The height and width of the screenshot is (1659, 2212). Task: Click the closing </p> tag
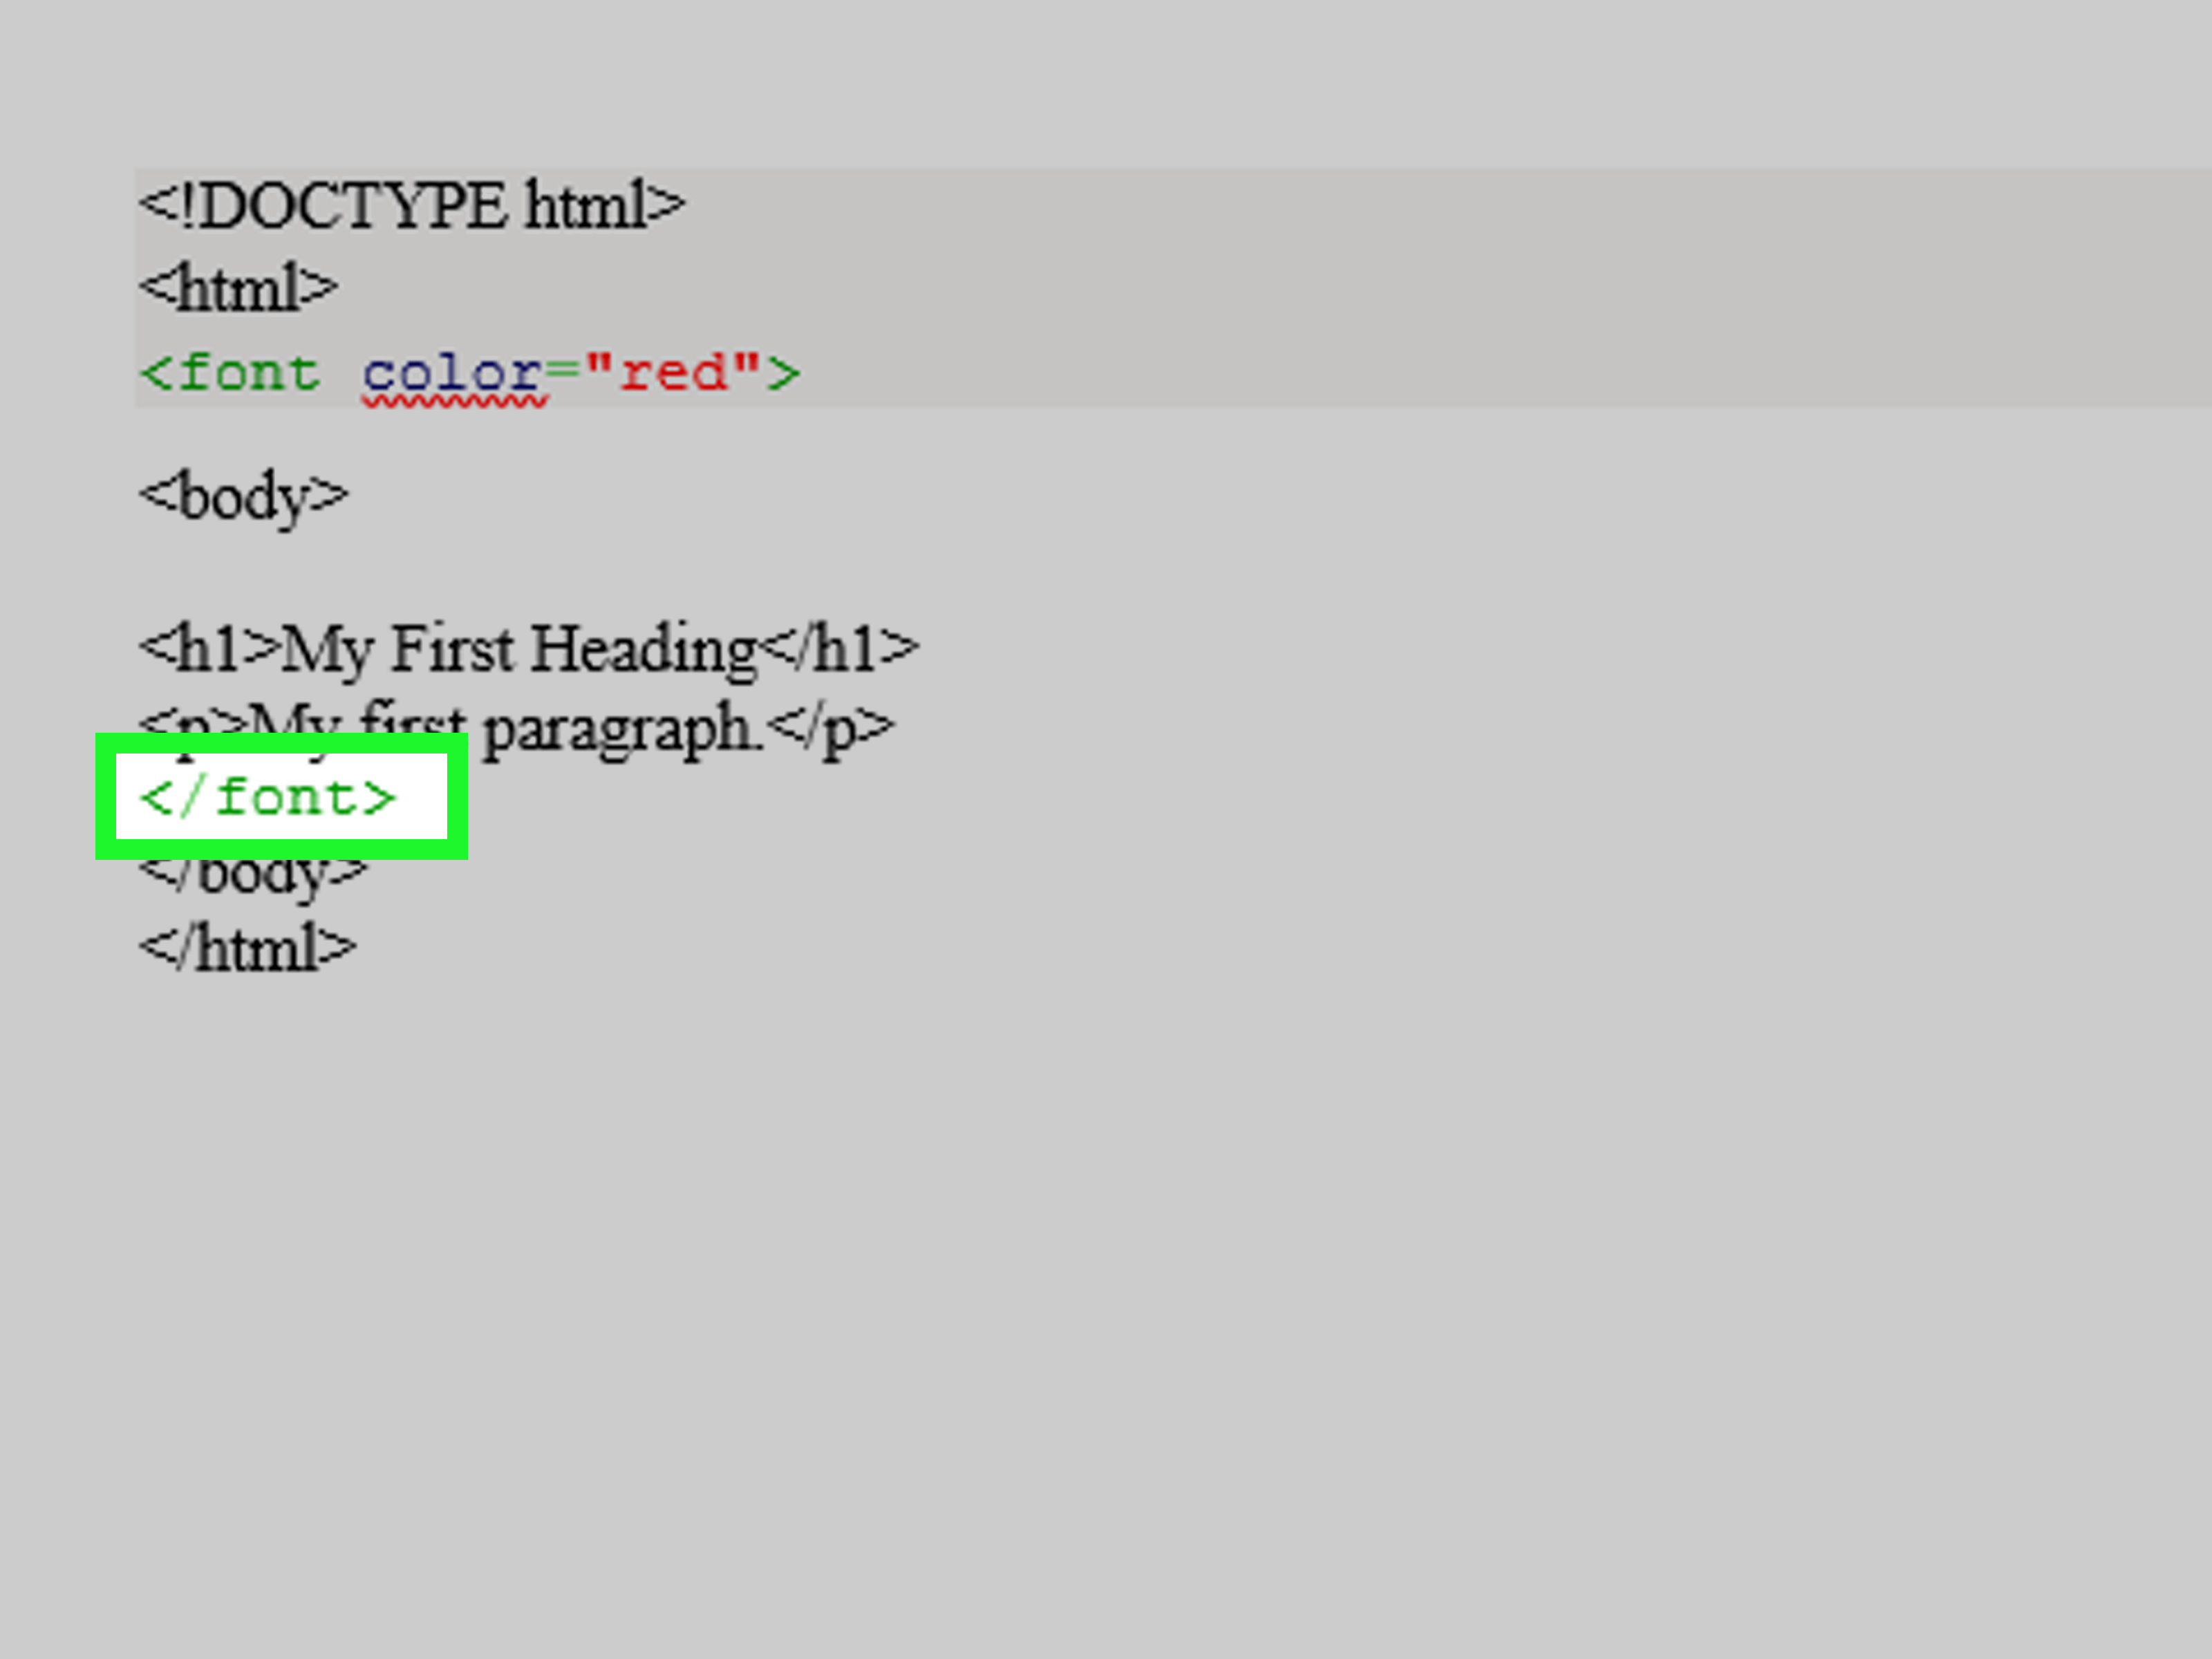pos(832,729)
